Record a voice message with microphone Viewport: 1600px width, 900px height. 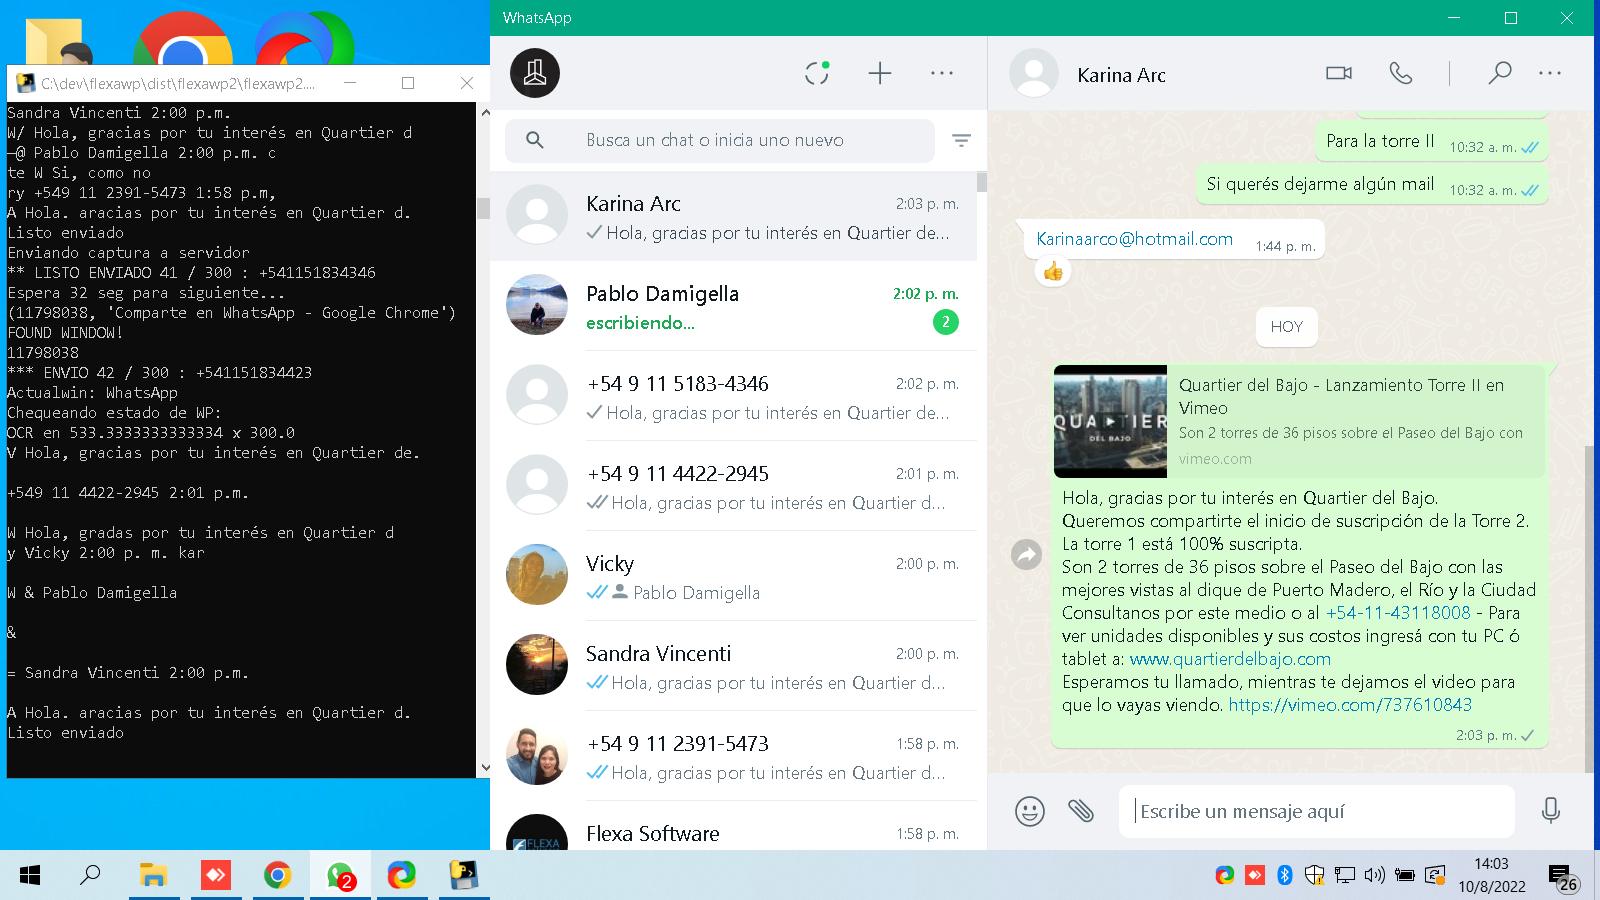point(1551,811)
